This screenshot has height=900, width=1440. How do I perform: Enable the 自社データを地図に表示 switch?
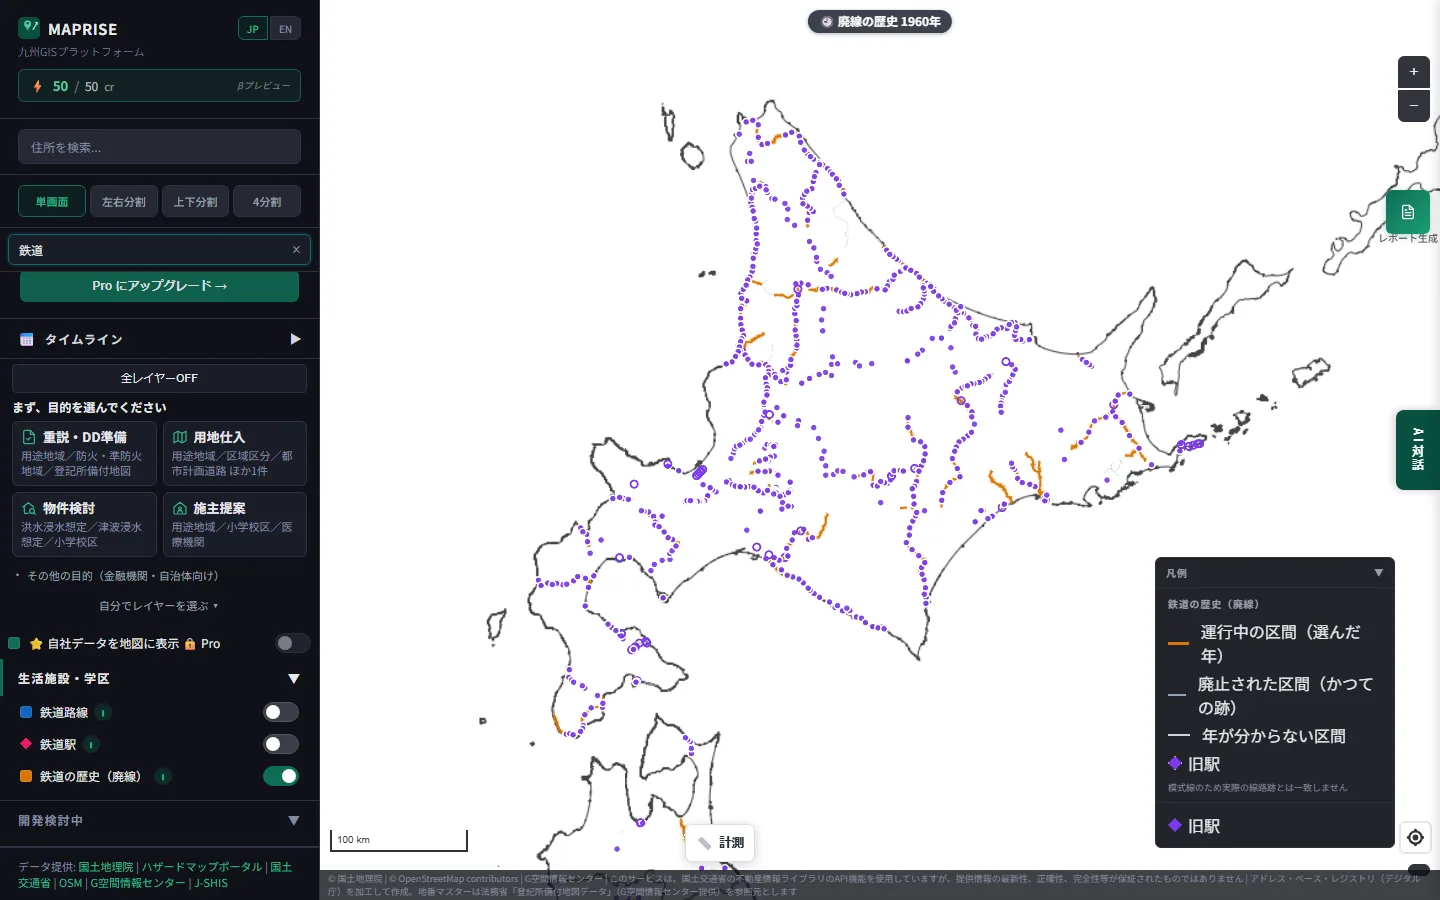(293, 643)
